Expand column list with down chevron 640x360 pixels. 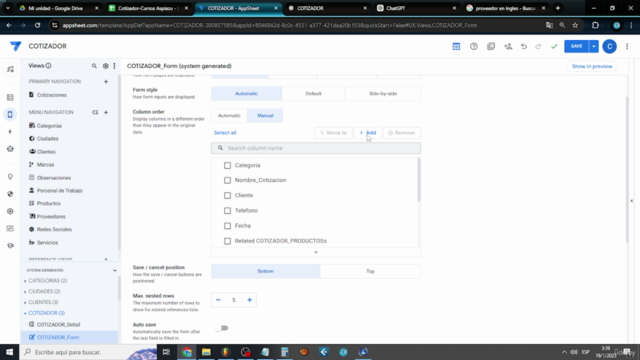[316, 253]
